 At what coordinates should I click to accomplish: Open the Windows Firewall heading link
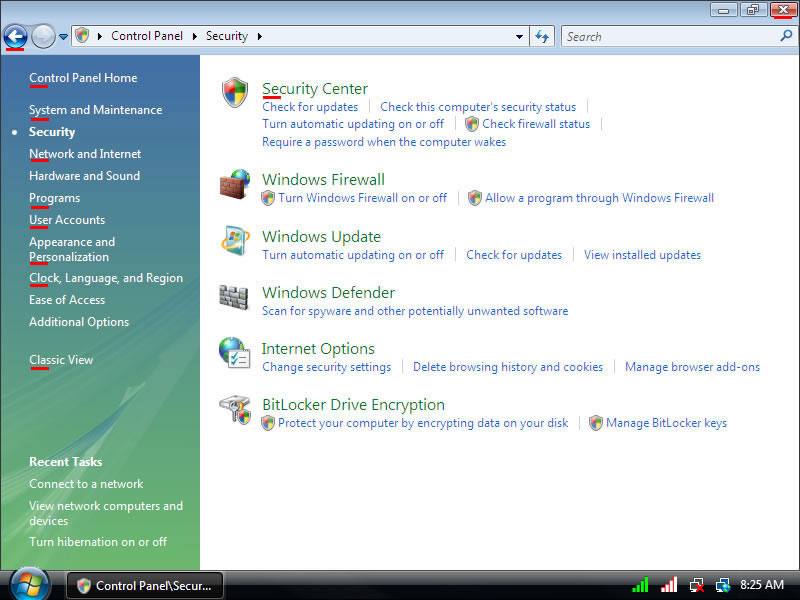(323, 180)
